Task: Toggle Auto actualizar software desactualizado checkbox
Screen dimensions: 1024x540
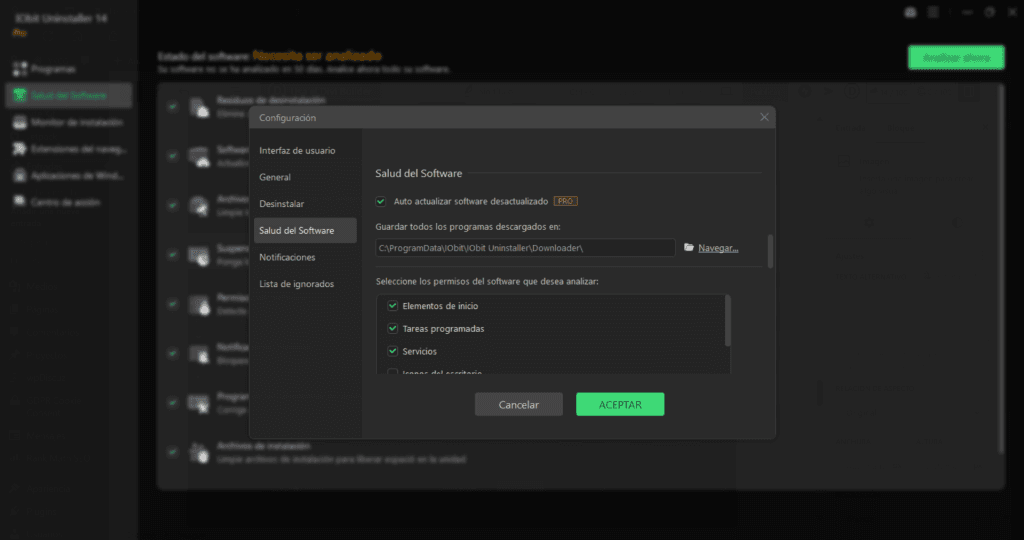Action: coord(381,201)
